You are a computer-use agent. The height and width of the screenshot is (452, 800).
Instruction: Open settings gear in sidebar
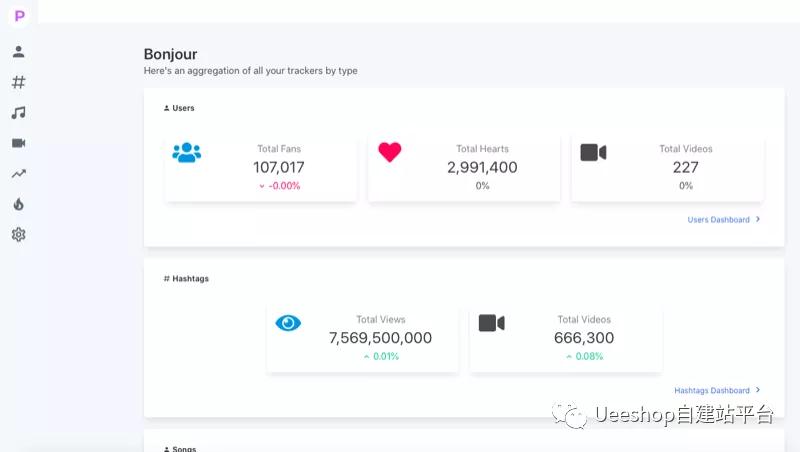coord(18,235)
